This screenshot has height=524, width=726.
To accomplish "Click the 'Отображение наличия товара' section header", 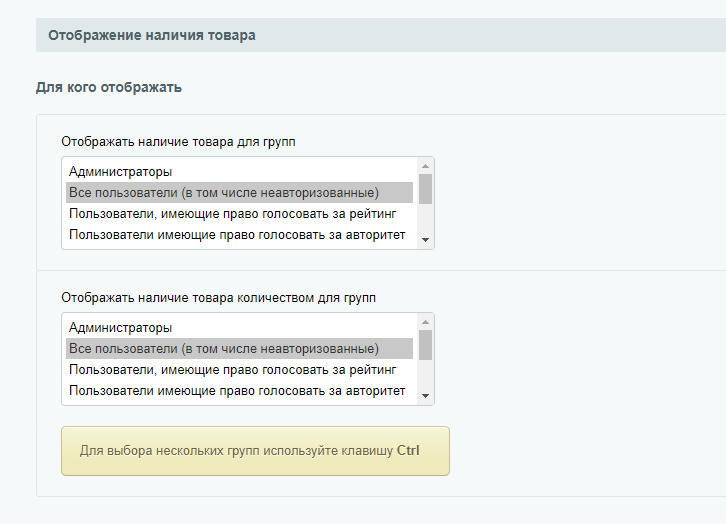I will click(381, 35).
